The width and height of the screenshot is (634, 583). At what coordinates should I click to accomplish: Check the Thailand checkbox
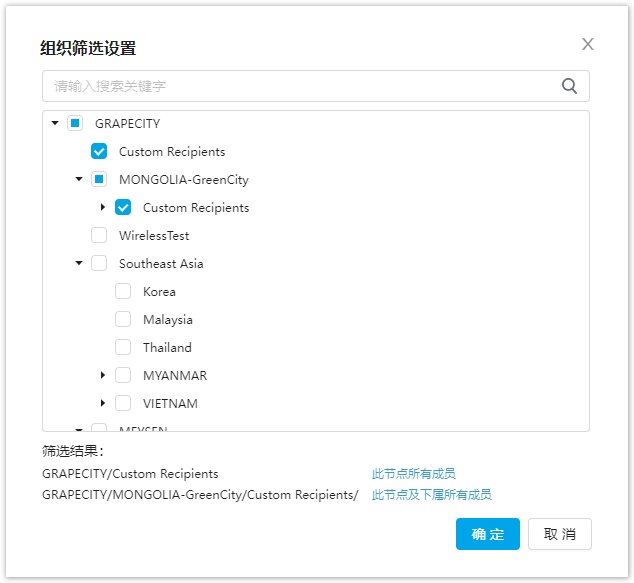(123, 347)
